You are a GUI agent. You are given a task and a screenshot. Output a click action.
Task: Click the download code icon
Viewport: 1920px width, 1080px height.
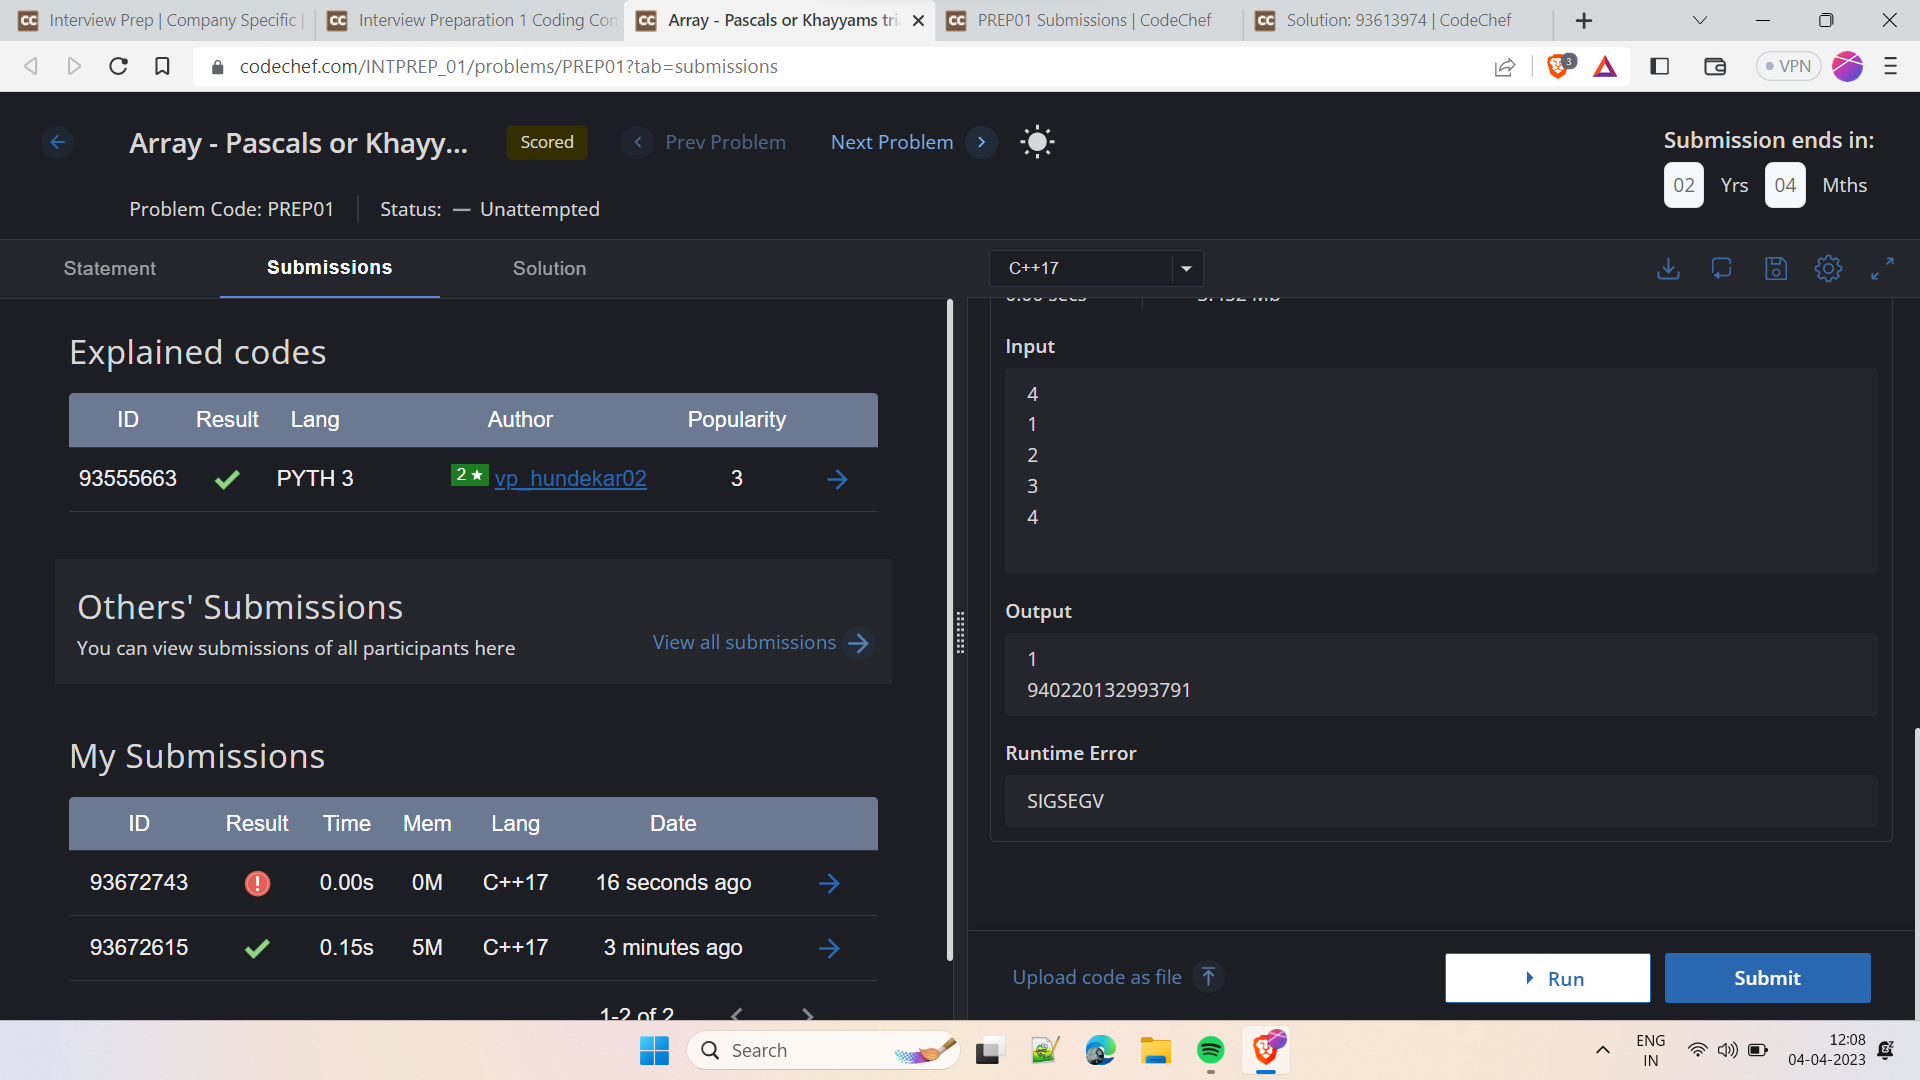pyautogui.click(x=1668, y=268)
